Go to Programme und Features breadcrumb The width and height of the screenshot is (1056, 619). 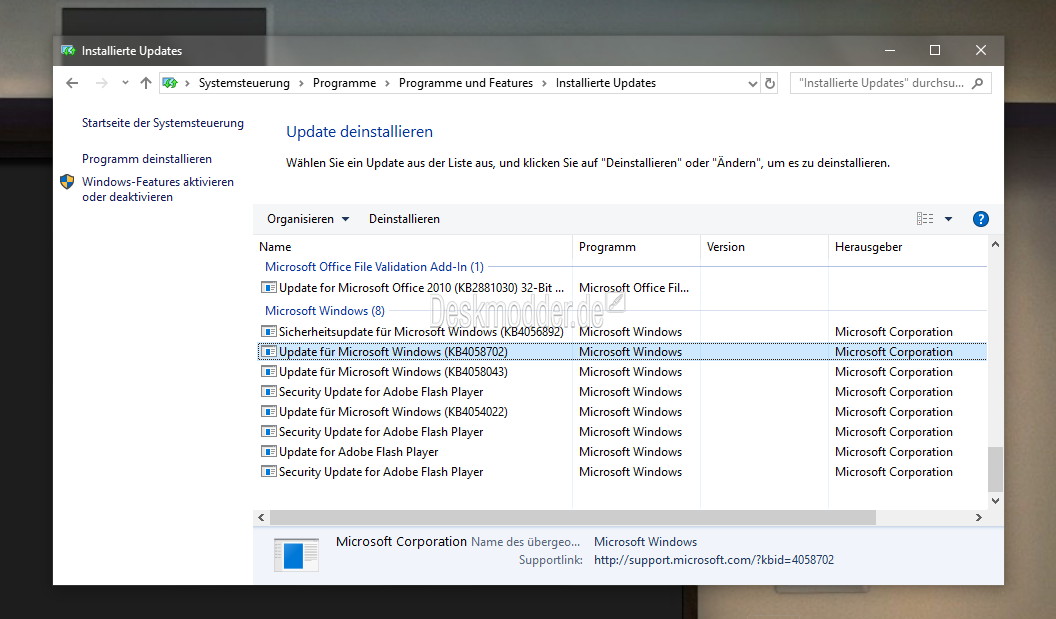tap(465, 83)
